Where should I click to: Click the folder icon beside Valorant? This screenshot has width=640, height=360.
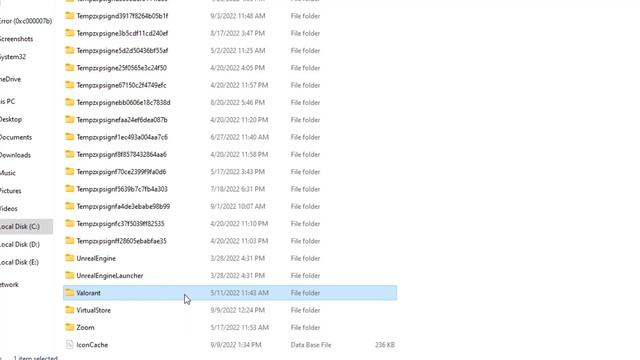click(x=70, y=293)
